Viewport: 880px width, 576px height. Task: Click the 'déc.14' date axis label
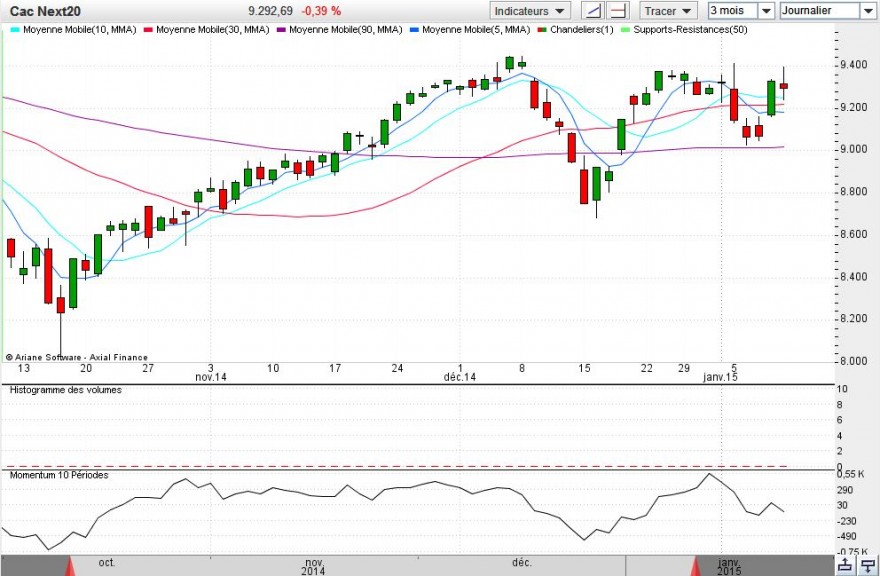pyautogui.click(x=460, y=378)
